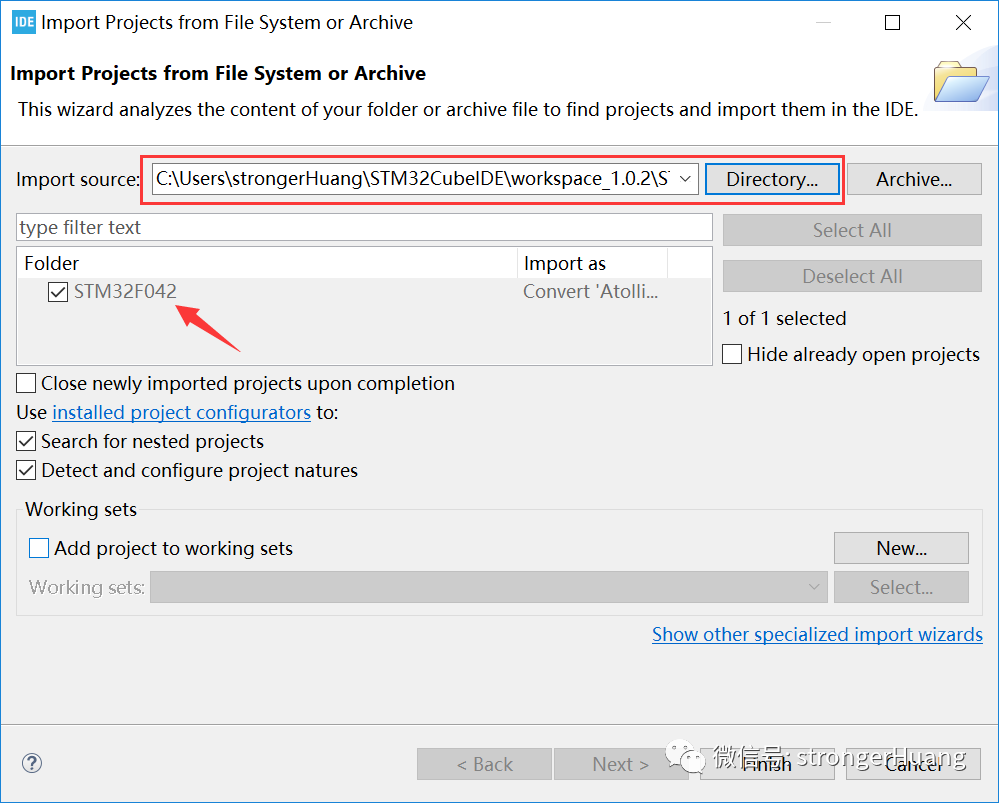Click the Next button
This screenshot has width=999, height=803.
(621, 763)
